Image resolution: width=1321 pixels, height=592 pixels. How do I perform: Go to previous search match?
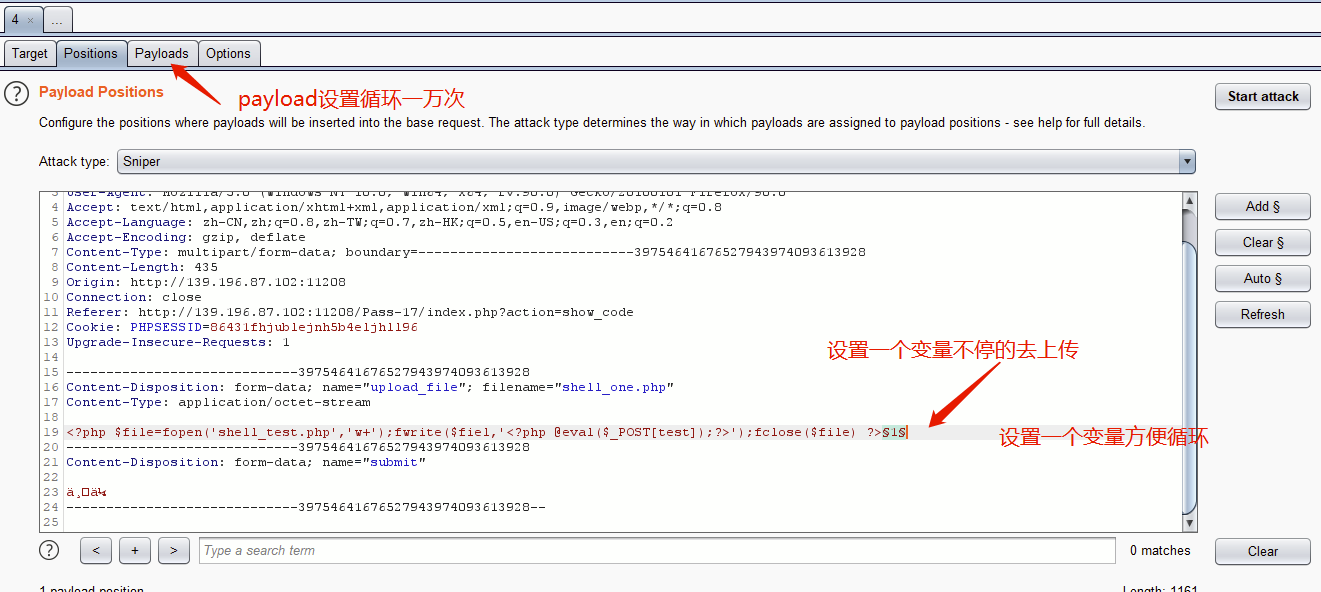coord(96,550)
